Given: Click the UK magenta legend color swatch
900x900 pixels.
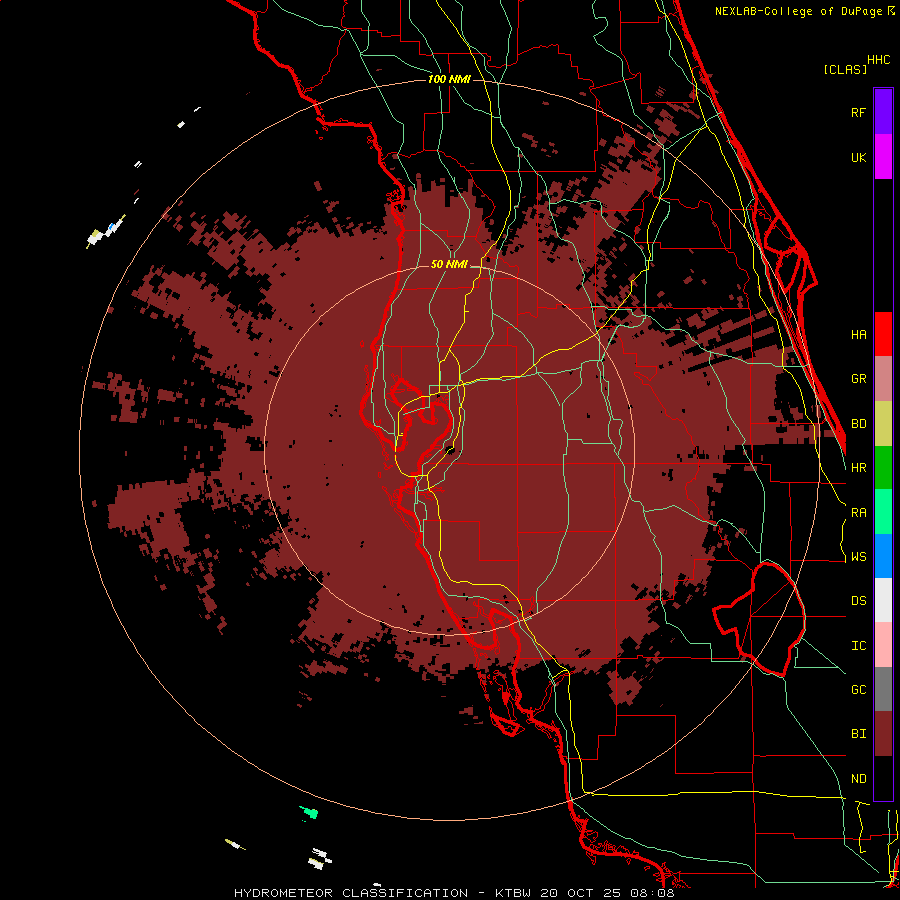Looking at the screenshot, I should pyautogui.click(x=883, y=157).
